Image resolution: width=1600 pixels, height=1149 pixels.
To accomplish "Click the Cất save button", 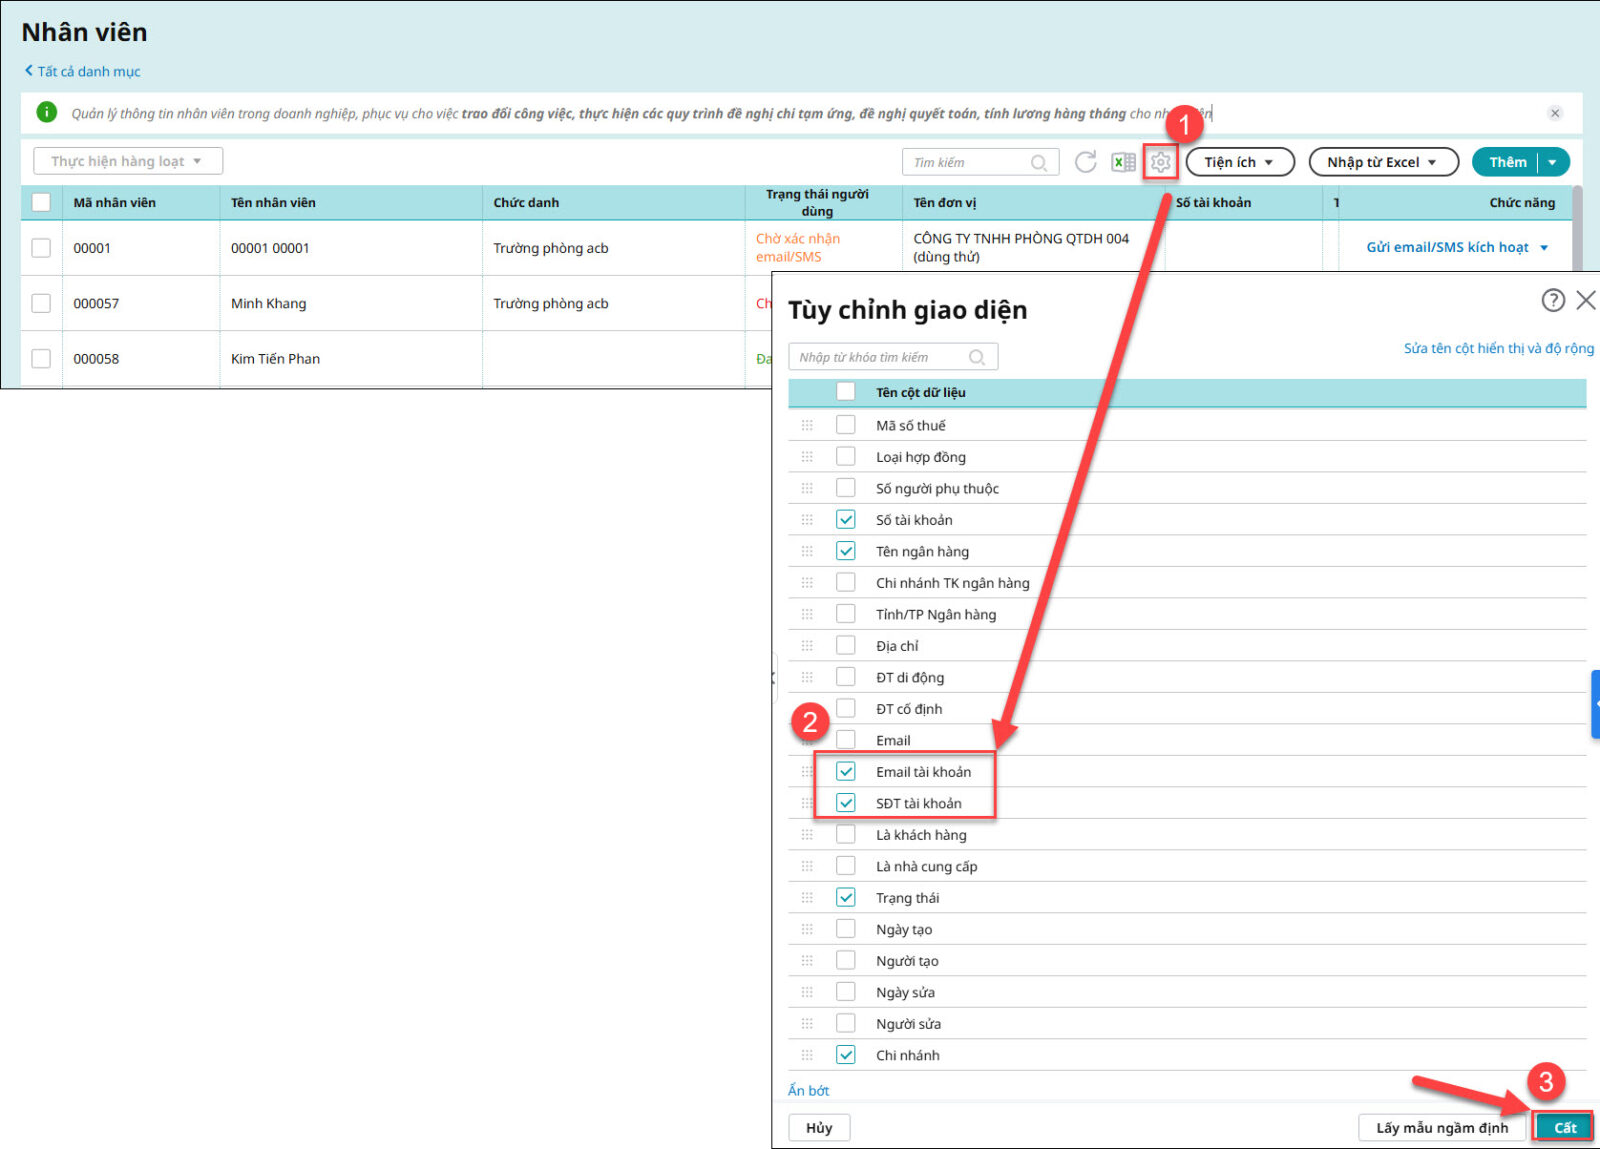I will click(x=1564, y=1127).
